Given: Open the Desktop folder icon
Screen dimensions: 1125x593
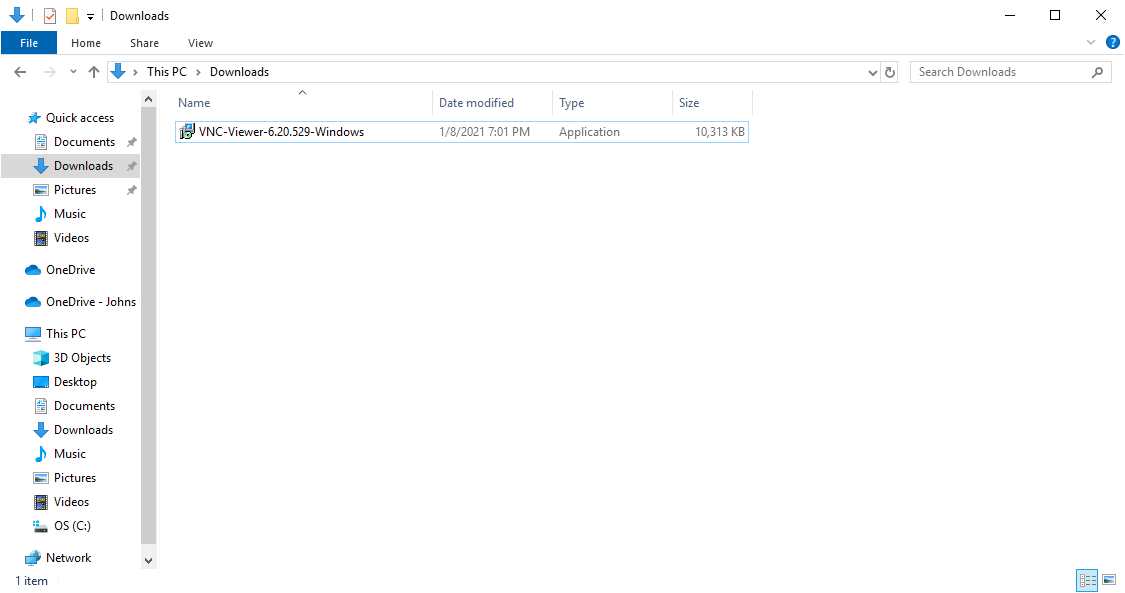Looking at the screenshot, I should 41,382.
